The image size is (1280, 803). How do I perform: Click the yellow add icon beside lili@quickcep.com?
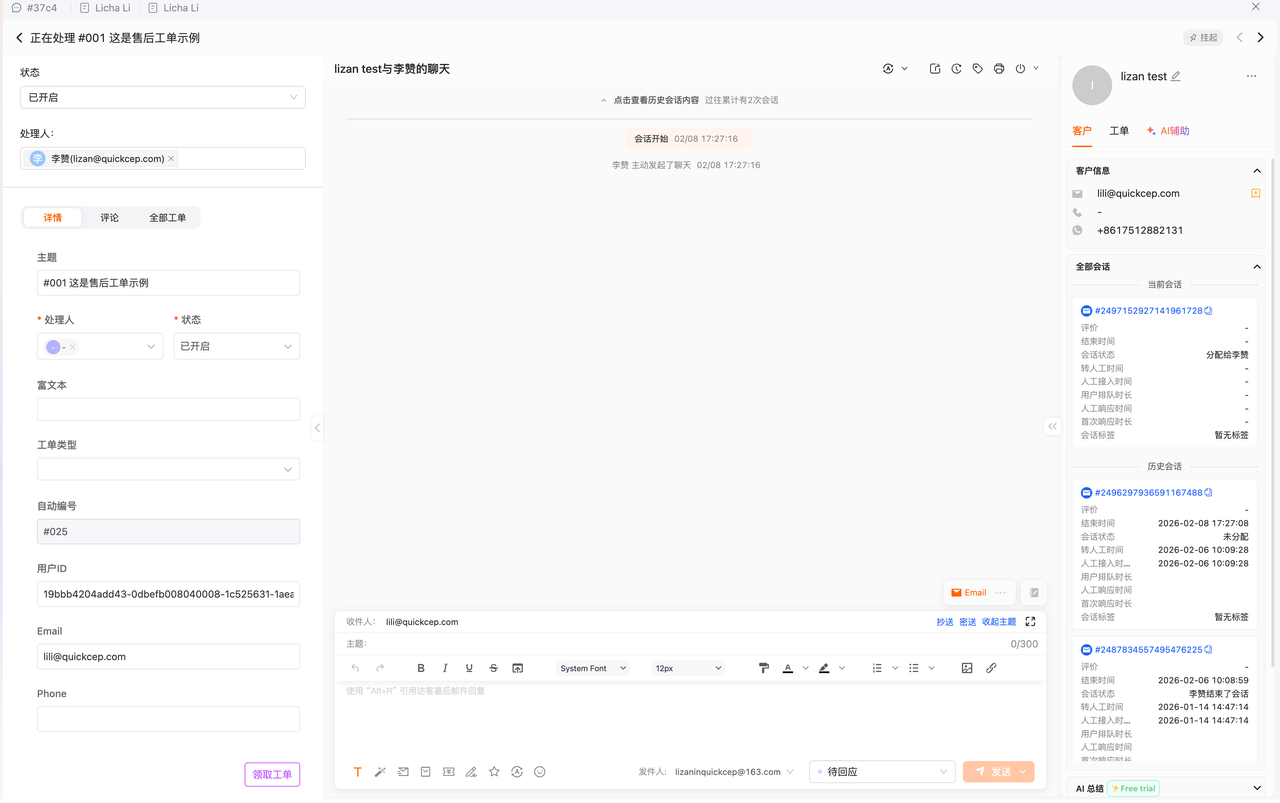click(1256, 193)
